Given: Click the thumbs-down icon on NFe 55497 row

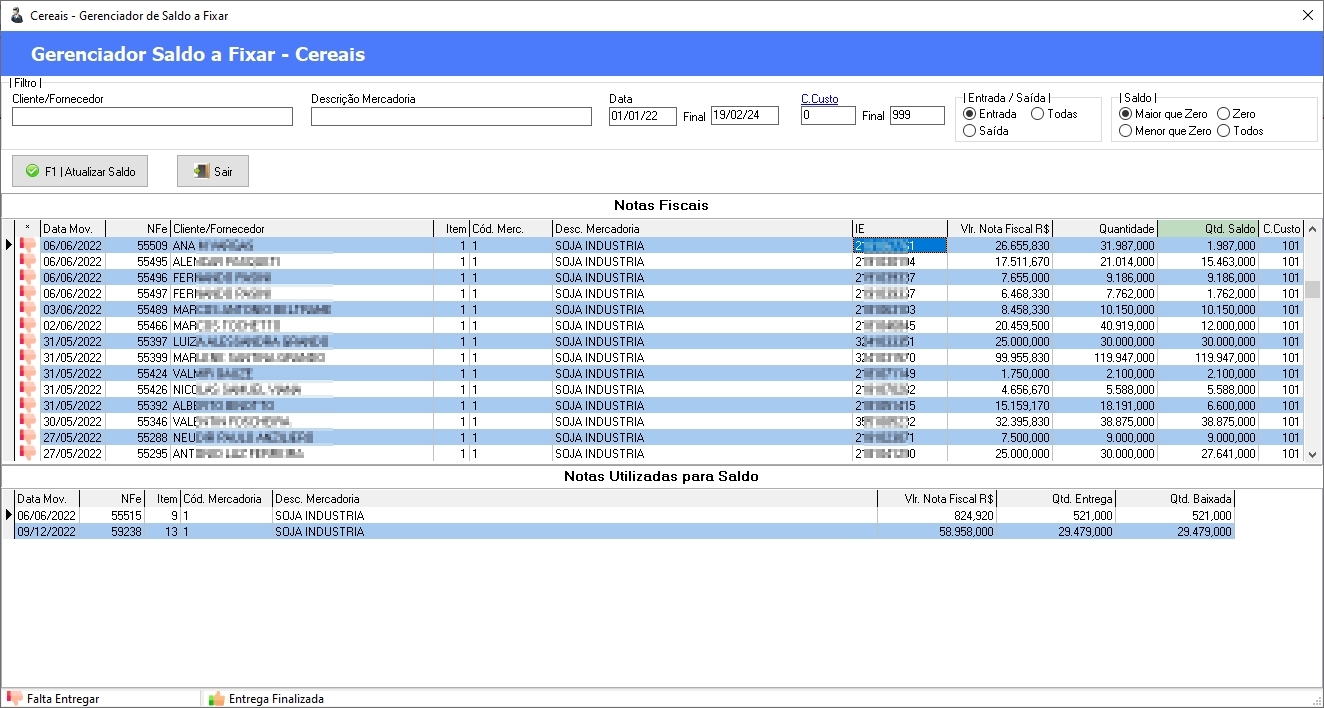Looking at the screenshot, I should 27,293.
